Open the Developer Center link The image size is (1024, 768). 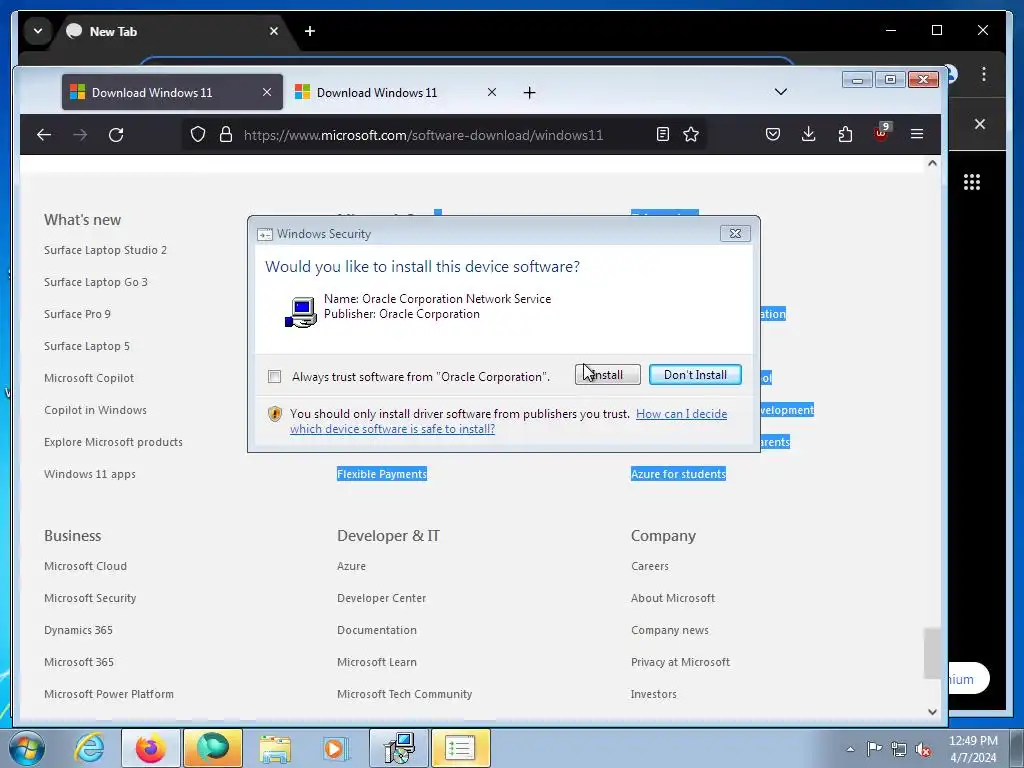tap(381, 598)
